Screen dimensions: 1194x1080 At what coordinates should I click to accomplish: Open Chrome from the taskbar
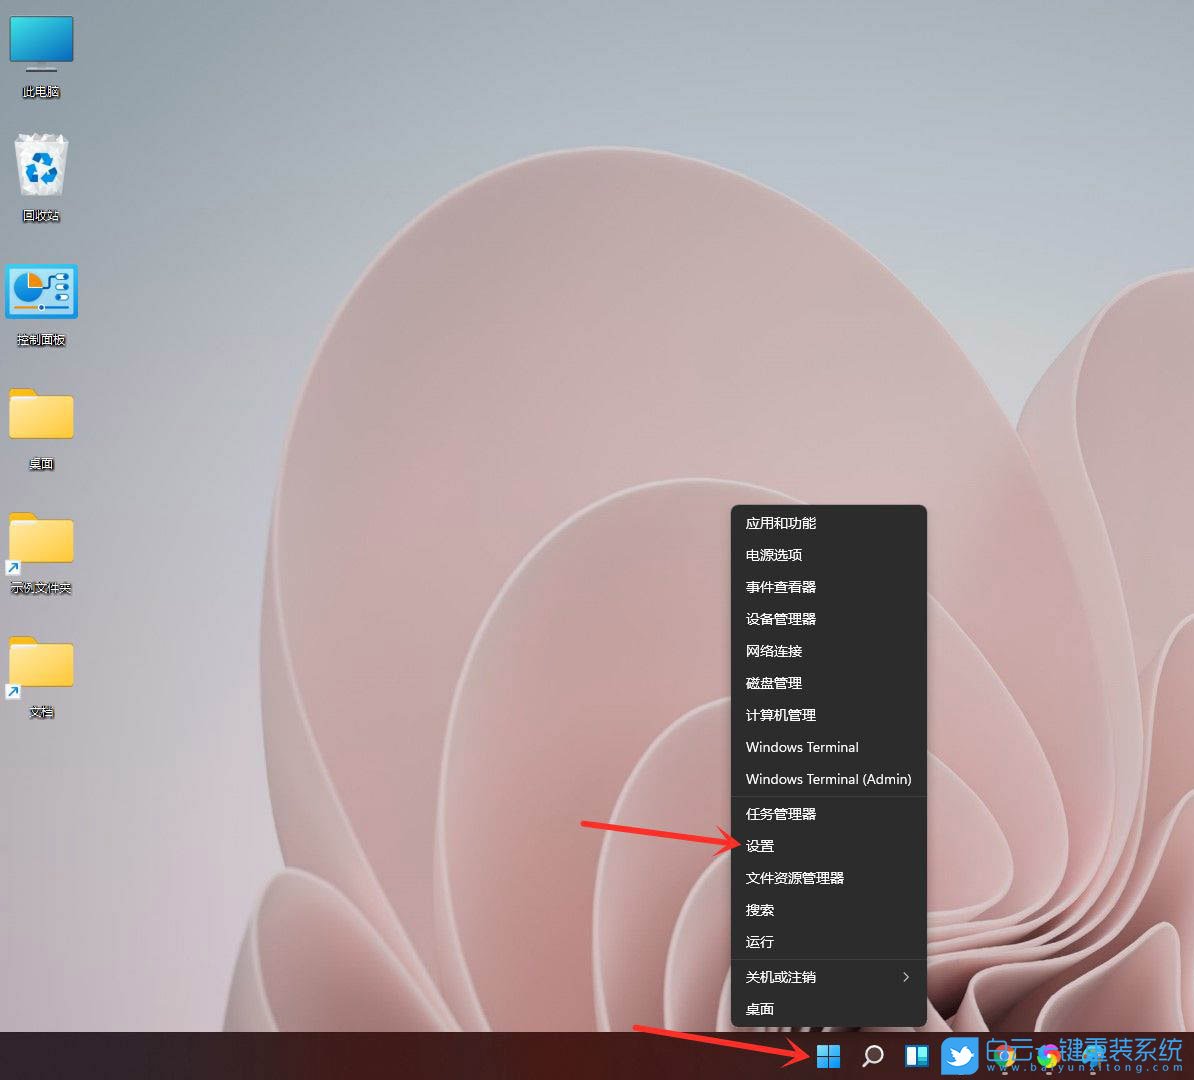click(1003, 1056)
